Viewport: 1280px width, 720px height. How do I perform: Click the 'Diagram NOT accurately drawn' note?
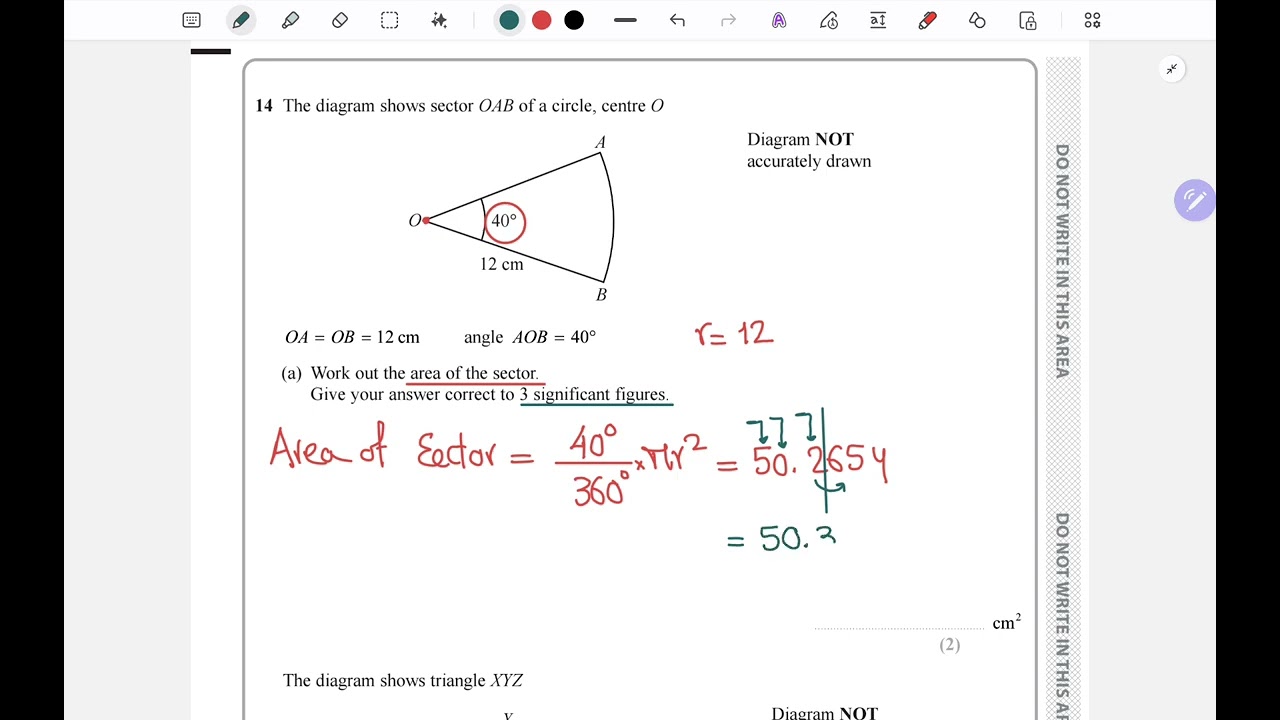click(809, 150)
